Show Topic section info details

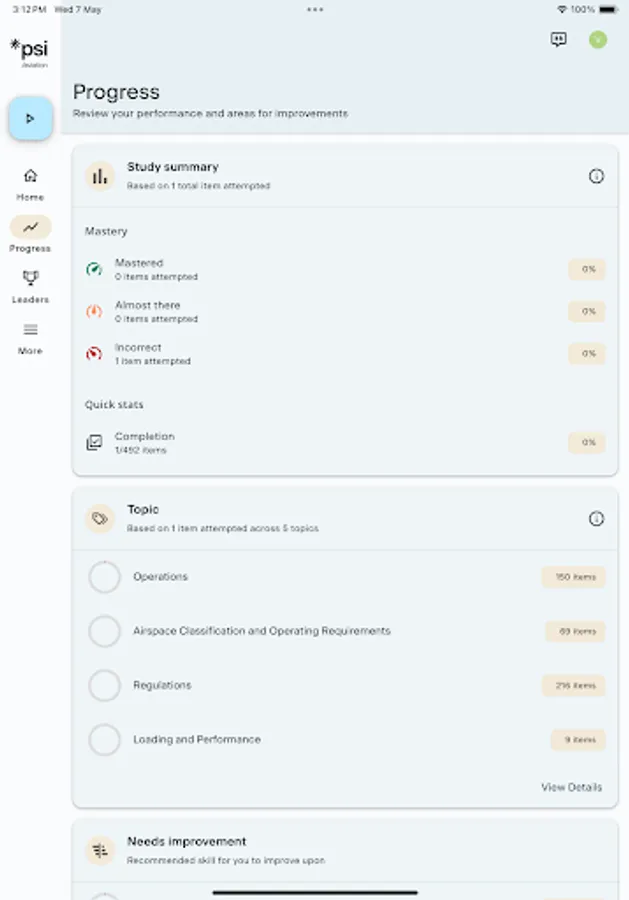[x=596, y=518]
